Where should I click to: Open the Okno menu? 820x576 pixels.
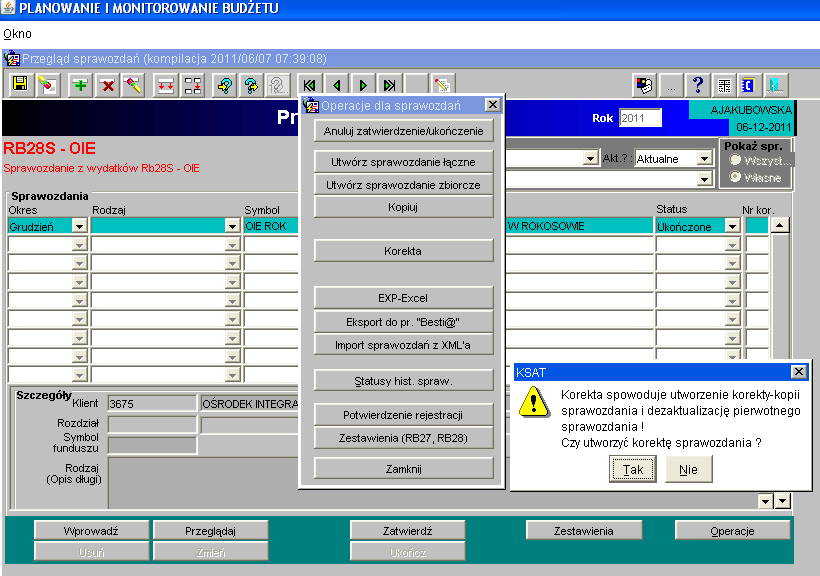pos(17,34)
